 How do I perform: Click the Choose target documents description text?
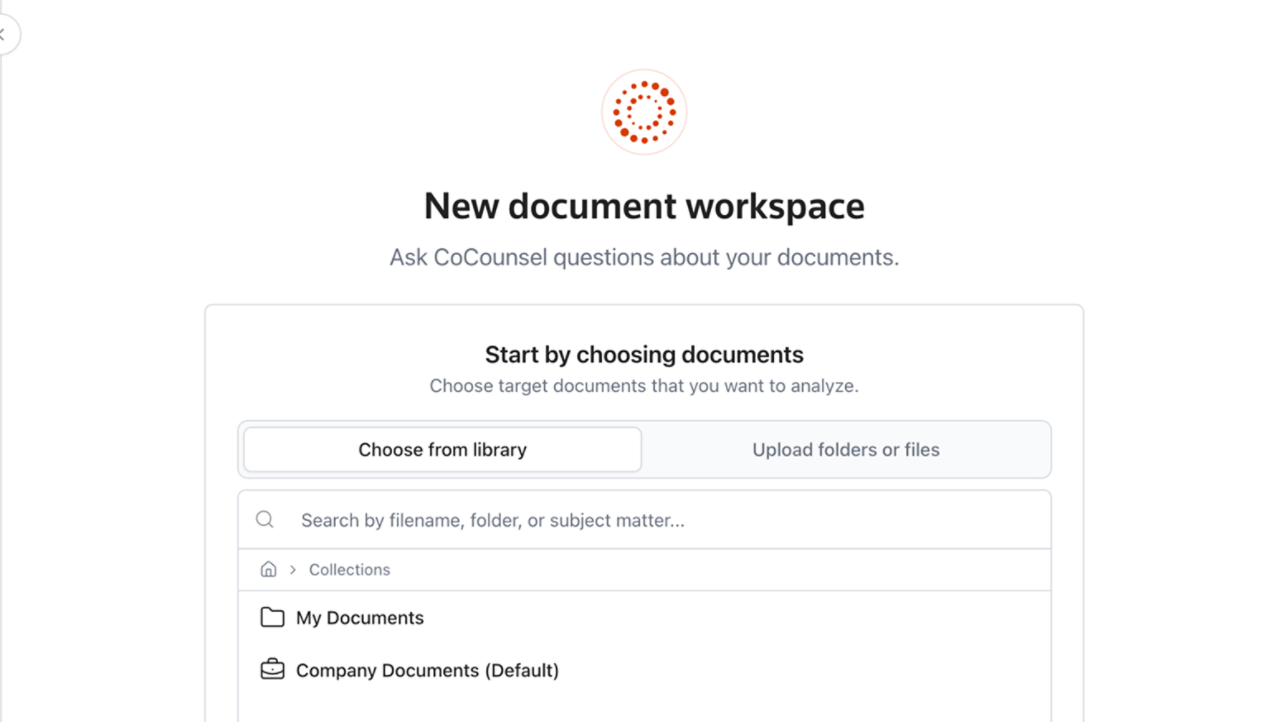644,386
